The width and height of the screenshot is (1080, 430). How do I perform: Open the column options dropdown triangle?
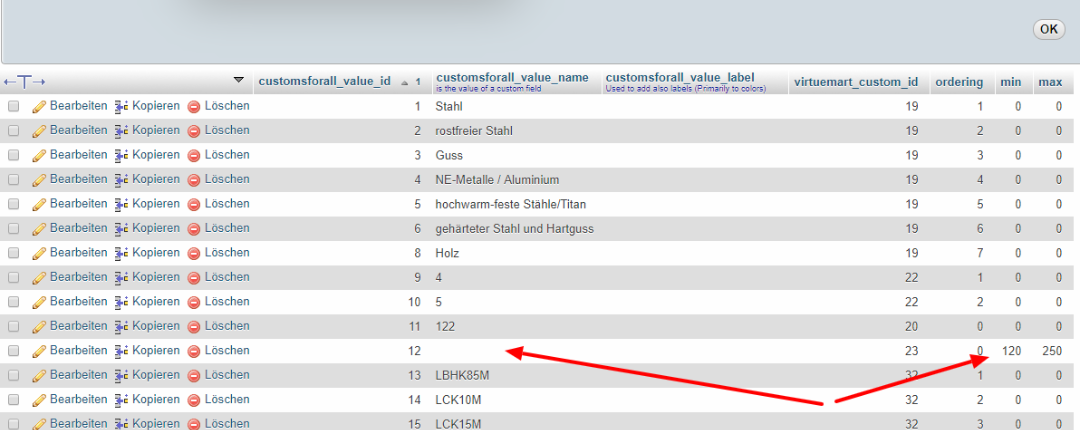coord(238,80)
